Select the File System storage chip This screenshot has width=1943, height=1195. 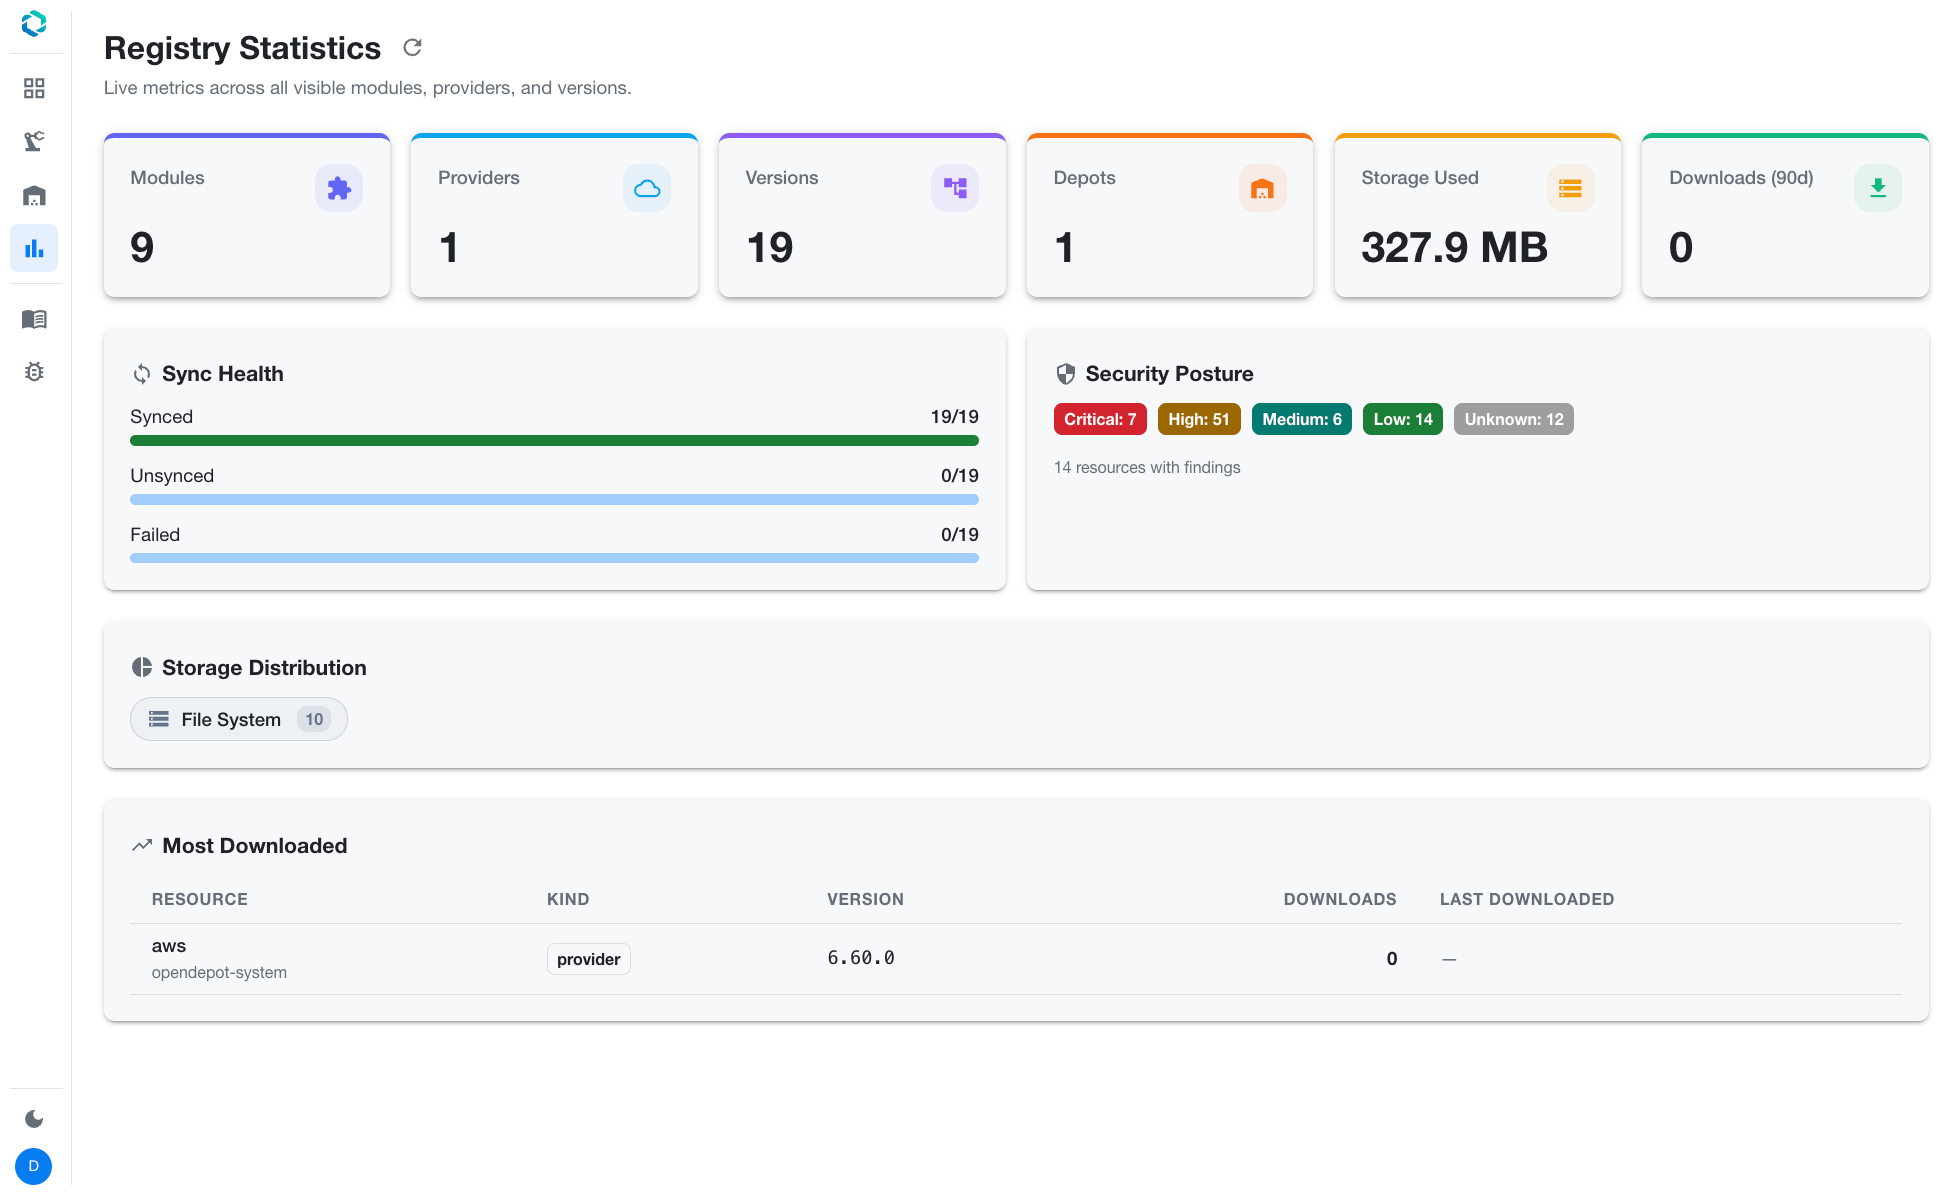point(239,719)
